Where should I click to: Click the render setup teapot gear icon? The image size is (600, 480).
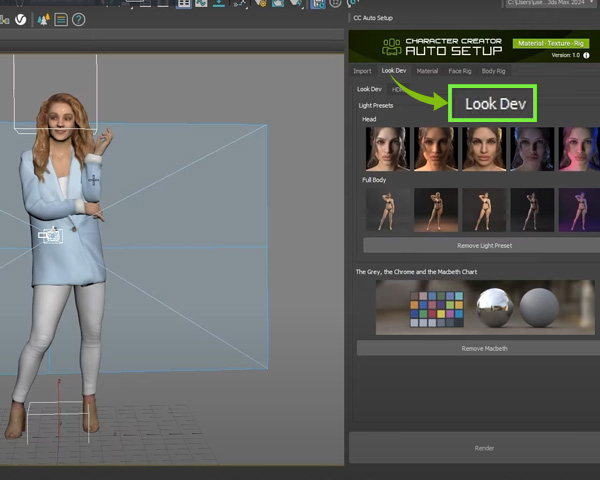pos(261,3)
